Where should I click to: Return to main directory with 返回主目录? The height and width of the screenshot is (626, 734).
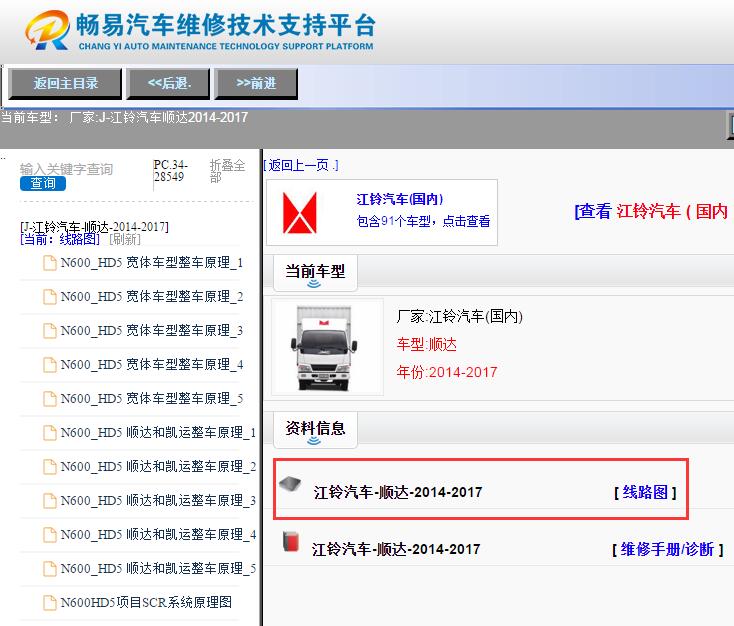pos(65,84)
